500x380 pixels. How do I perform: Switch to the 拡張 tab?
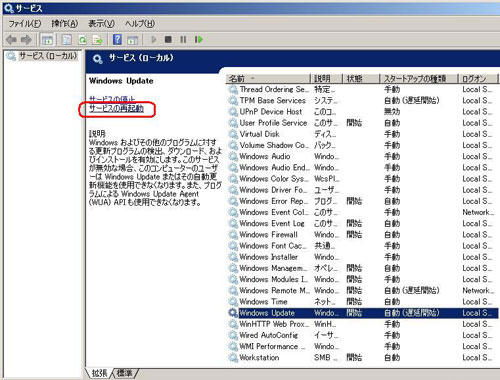[x=99, y=373]
